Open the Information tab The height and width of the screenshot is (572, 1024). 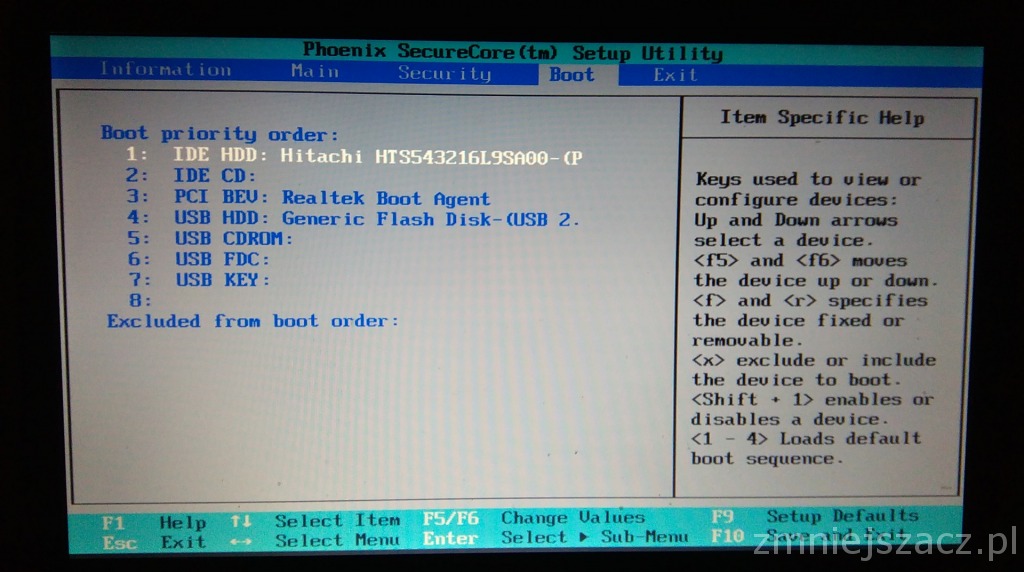[x=166, y=70]
